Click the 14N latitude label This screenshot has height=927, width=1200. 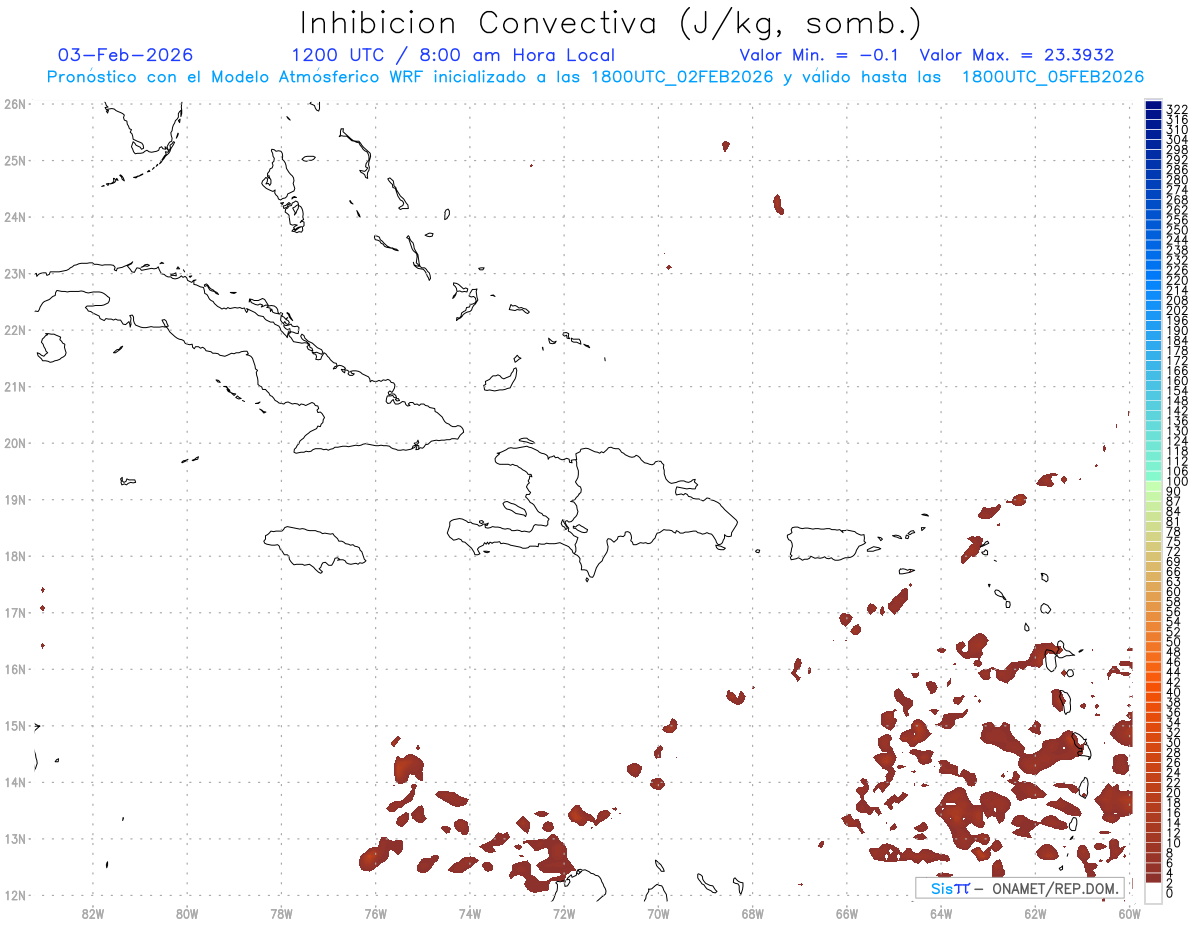(x=14, y=782)
